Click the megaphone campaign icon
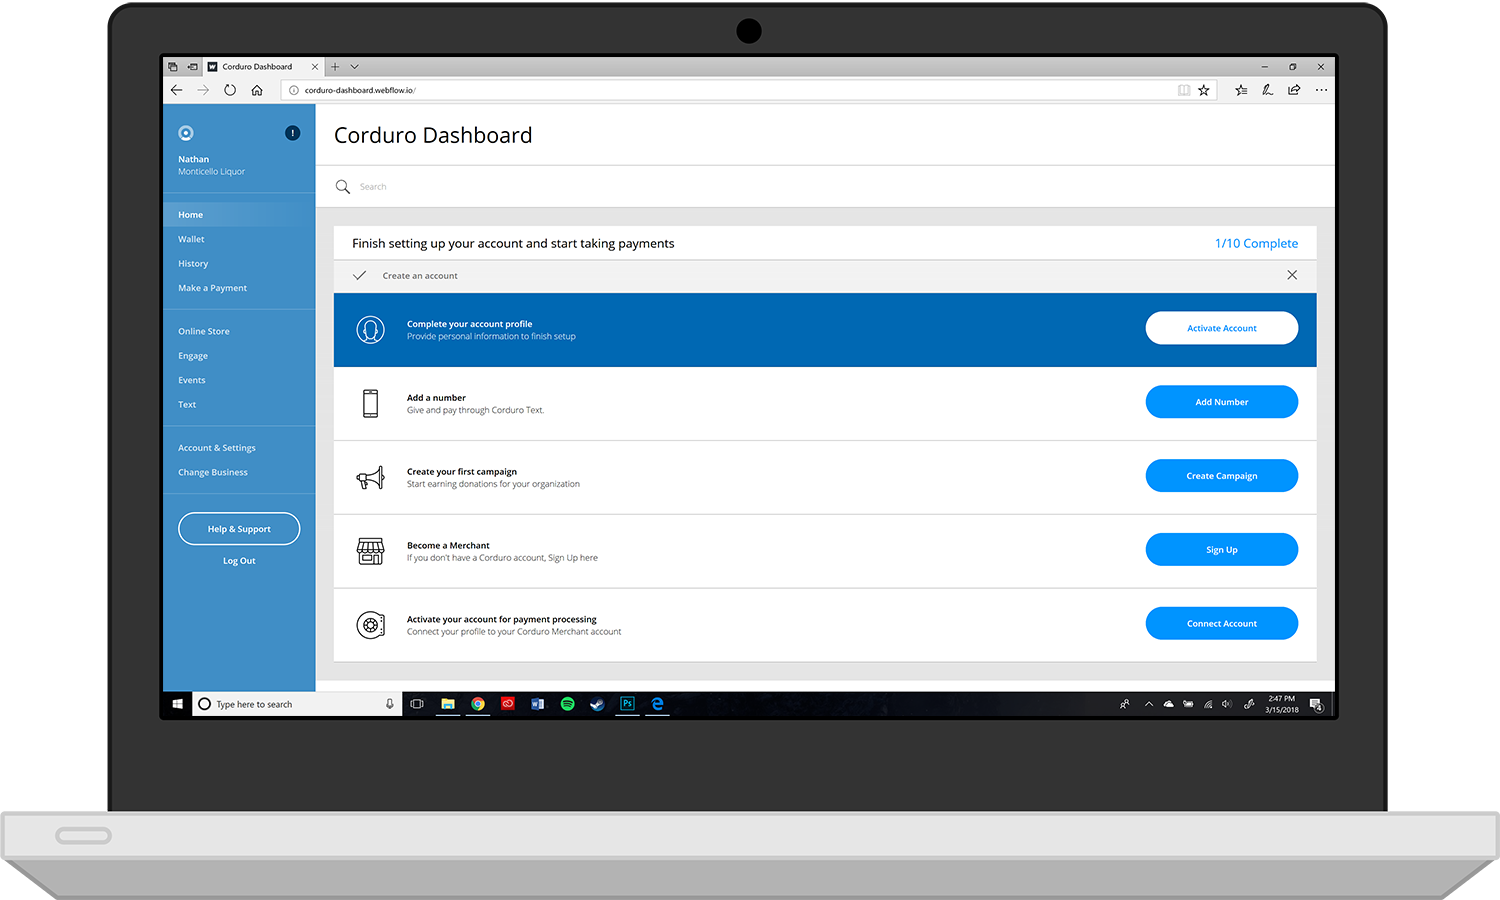Image resolution: width=1500 pixels, height=900 pixels. (370, 477)
